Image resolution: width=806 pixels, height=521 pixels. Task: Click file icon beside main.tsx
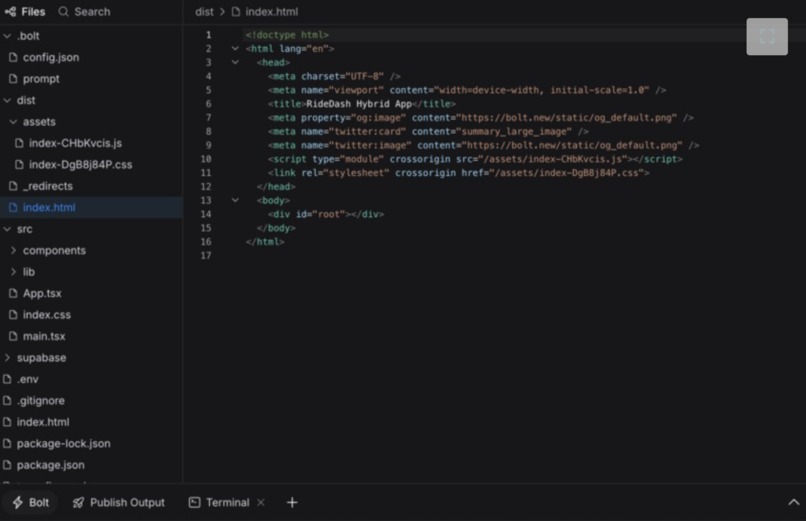click(x=13, y=336)
